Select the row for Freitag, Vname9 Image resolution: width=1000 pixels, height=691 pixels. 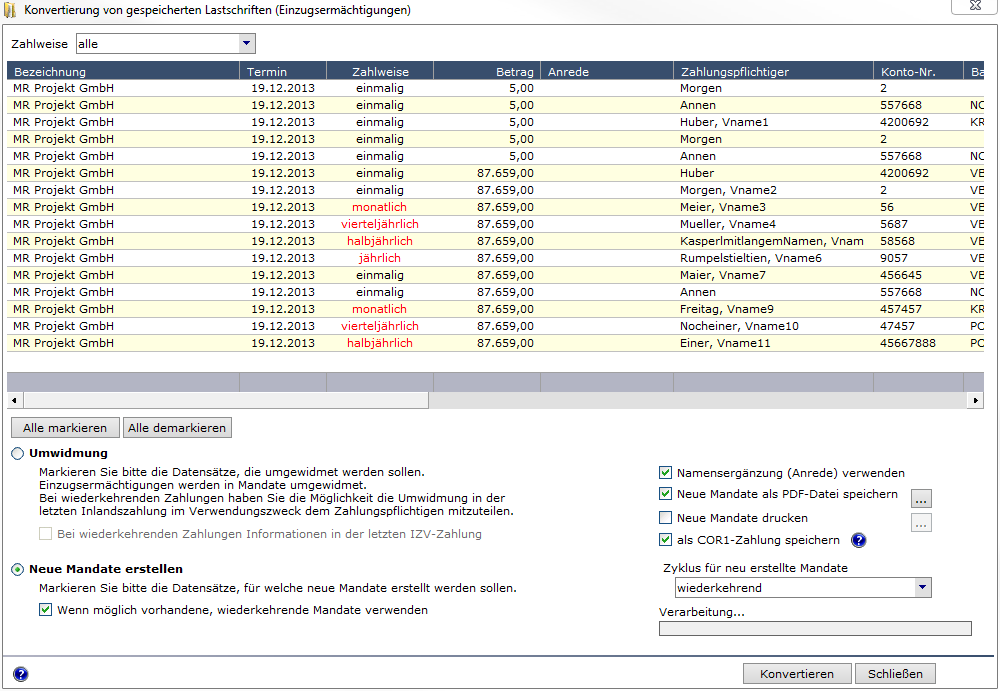tap(496, 309)
